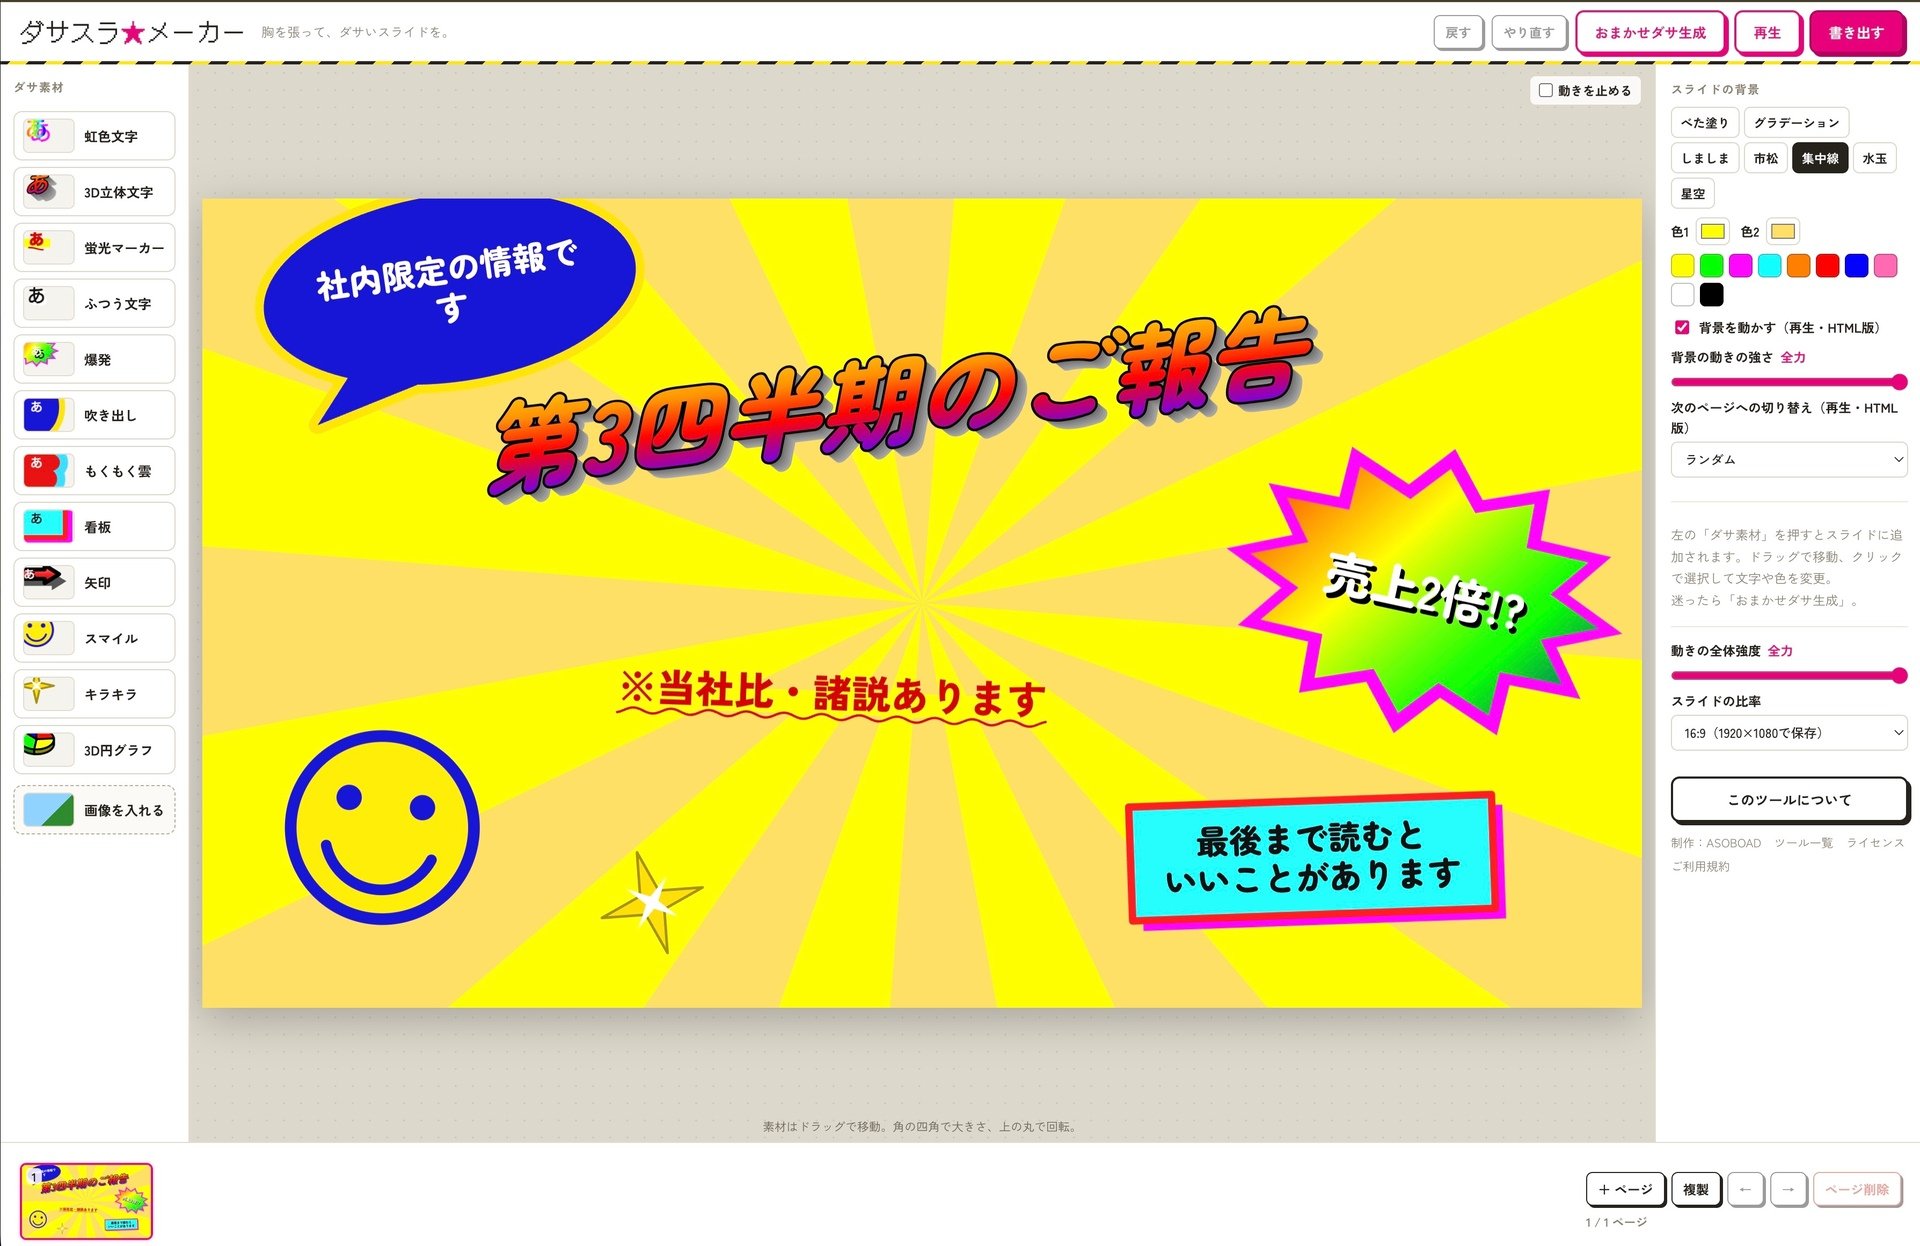Add the スマイル smiley material
The height and width of the screenshot is (1246, 1920).
(x=94, y=638)
